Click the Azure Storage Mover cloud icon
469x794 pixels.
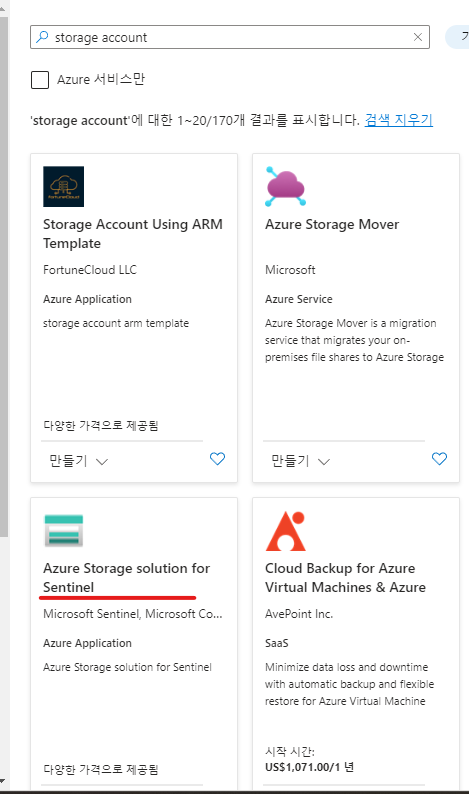pos(286,186)
